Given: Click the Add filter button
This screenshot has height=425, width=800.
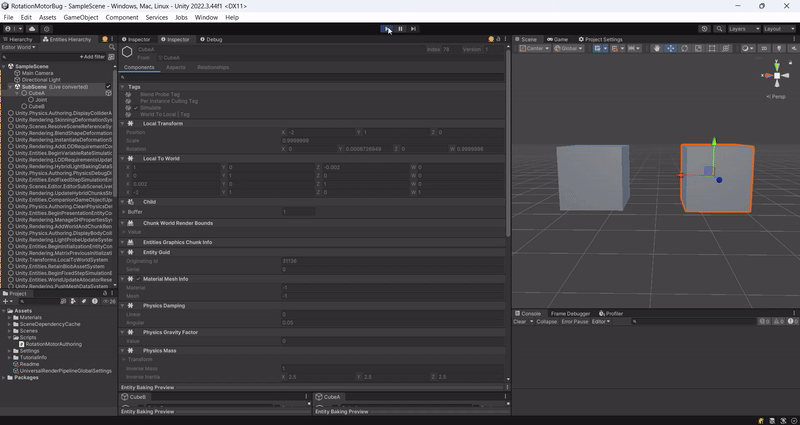Looking at the screenshot, I should point(93,57).
